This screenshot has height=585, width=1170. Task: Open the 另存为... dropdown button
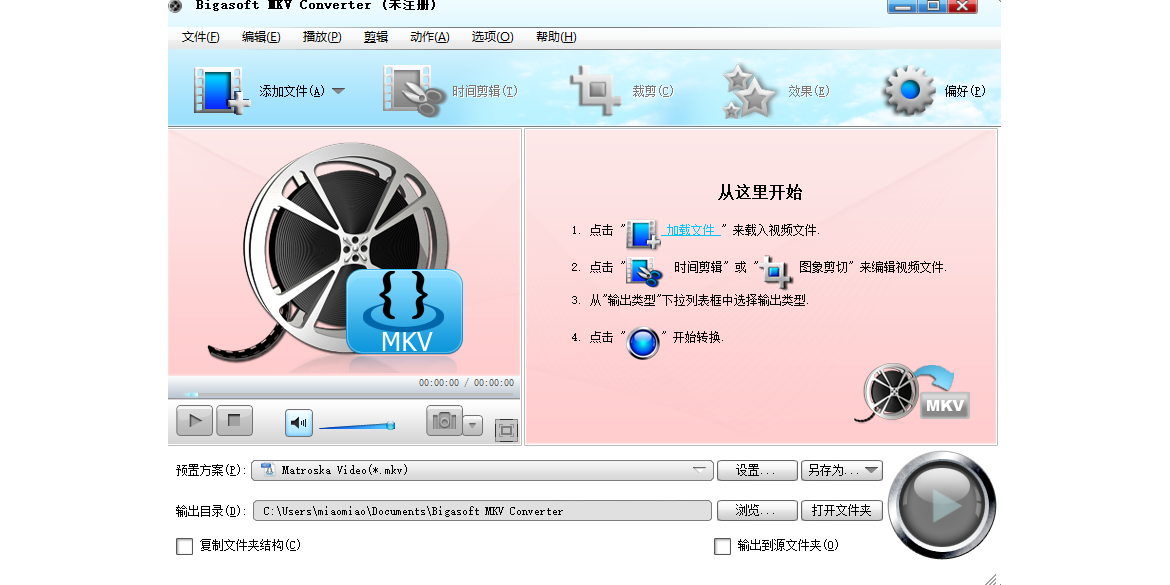tap(842, 470)
